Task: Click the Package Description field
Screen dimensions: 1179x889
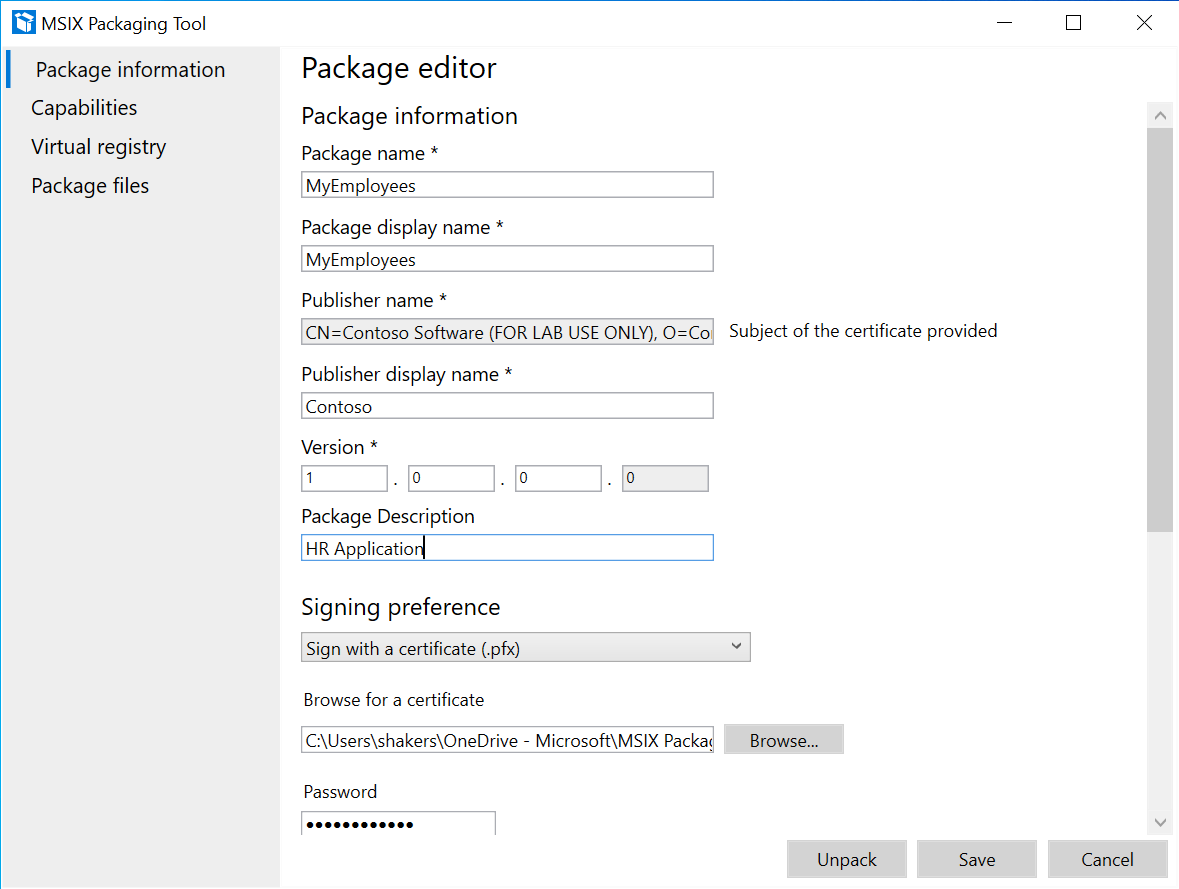Action: (x=506, y=547)
